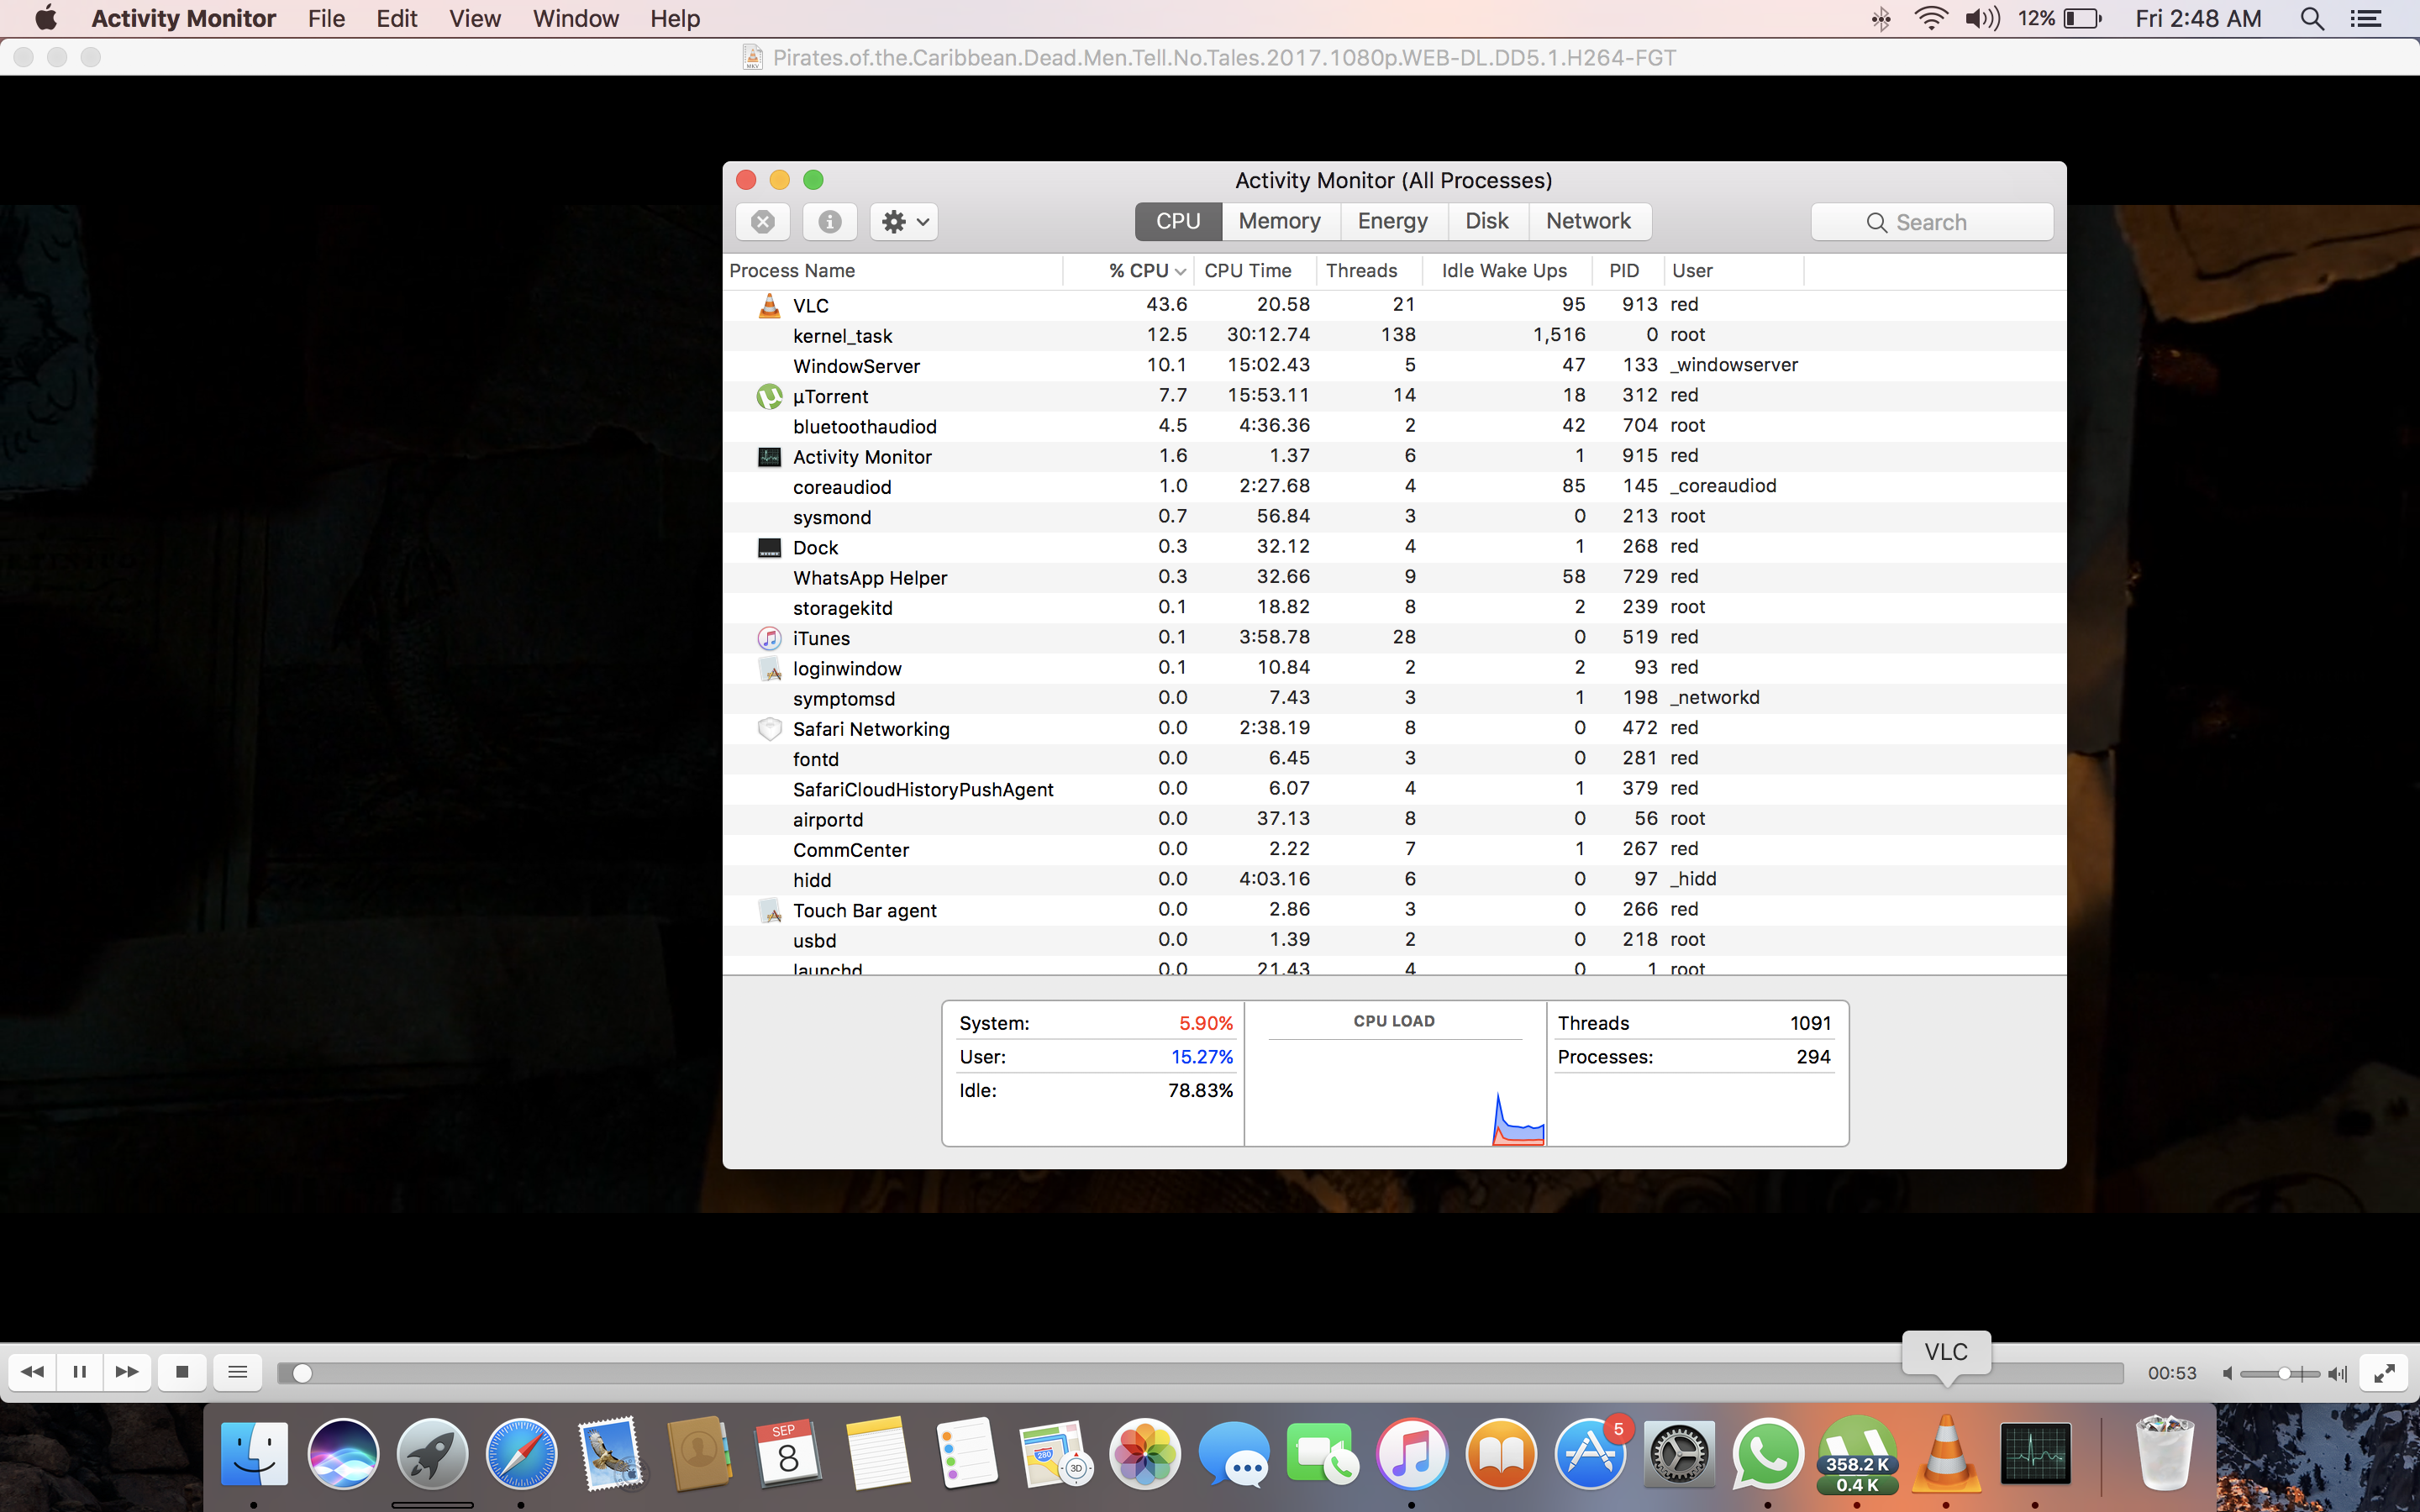Image resolution: width=2420 pixels, height=1512 pixels.
Task: Open the Inspect process info button
Action: (830, 221)
